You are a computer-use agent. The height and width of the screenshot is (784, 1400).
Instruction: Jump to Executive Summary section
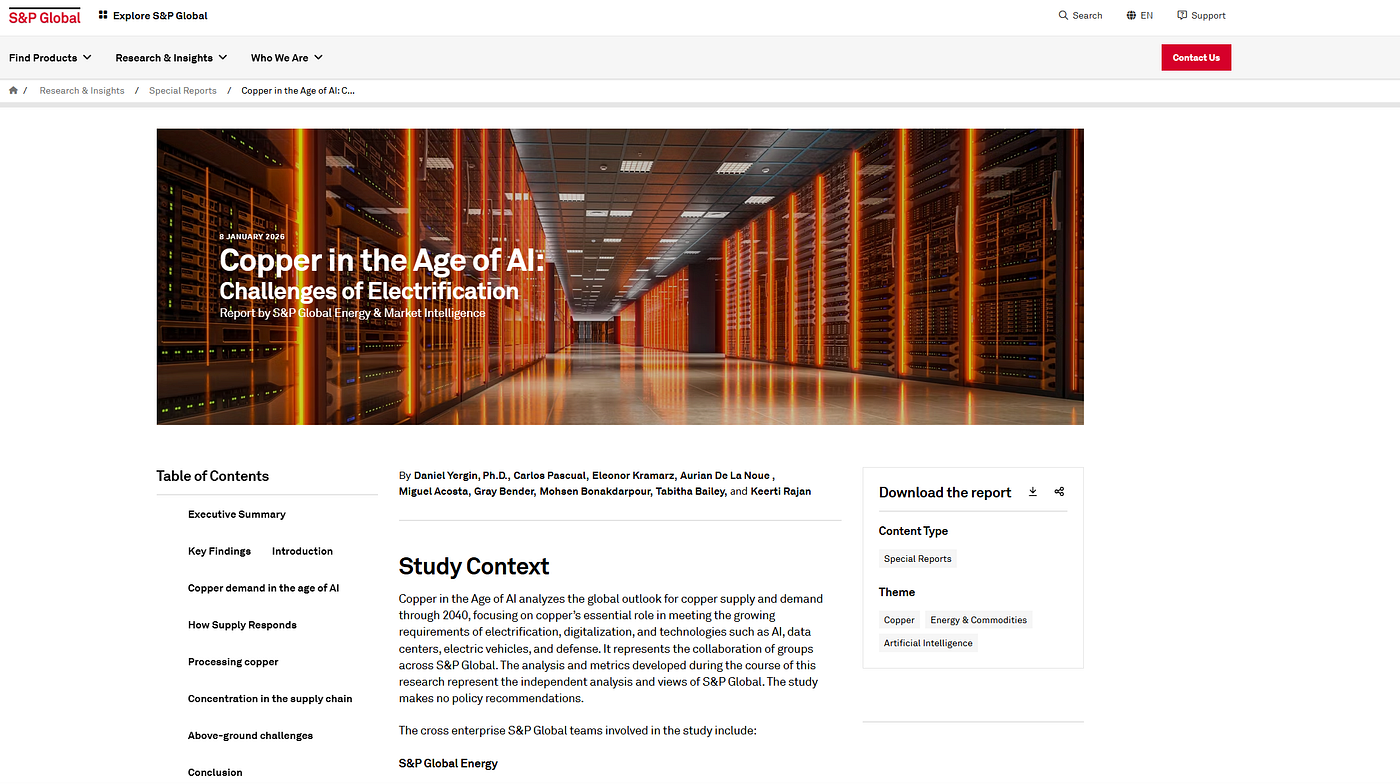click(237, 515)
